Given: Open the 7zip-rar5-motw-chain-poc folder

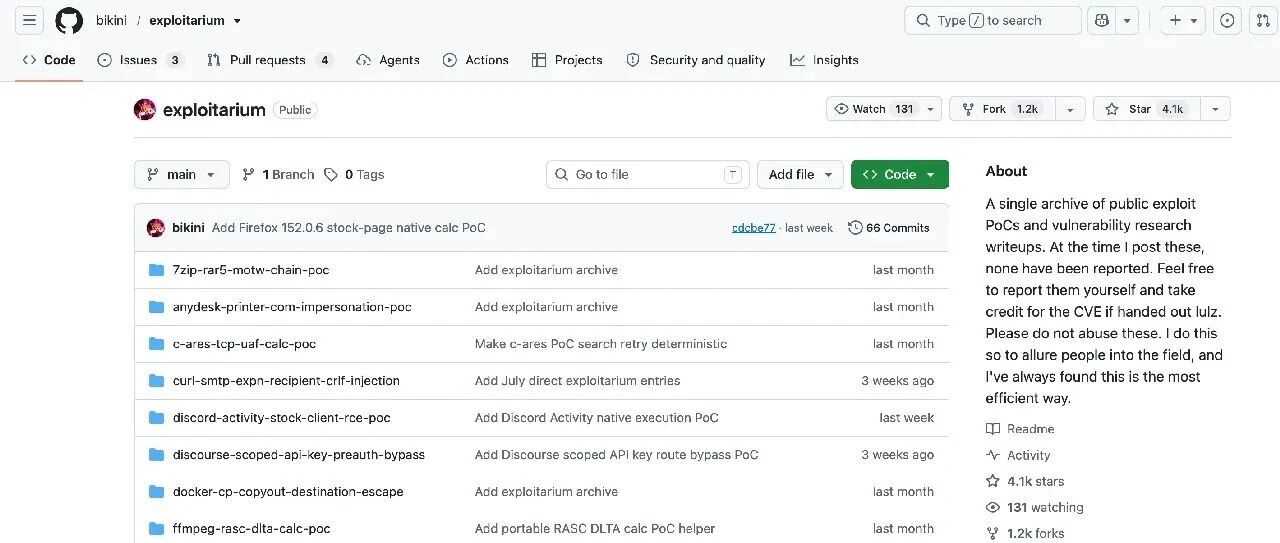Looking at the screenshot, I should pyautogui.click(x=251, y=270).
